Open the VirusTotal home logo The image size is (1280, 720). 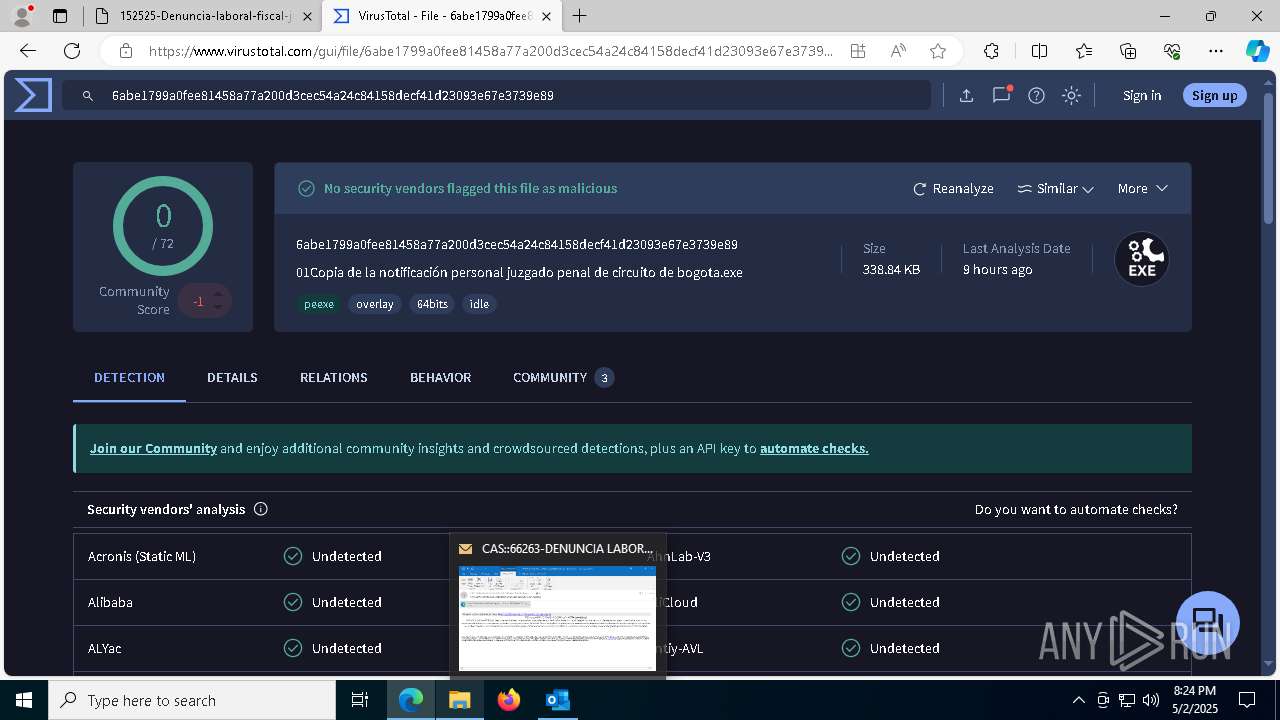[33, 95]
